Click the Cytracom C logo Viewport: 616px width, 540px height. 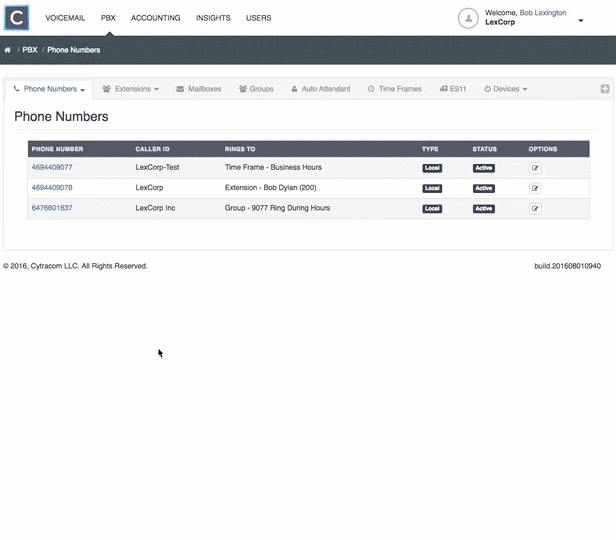click(16, 18)
